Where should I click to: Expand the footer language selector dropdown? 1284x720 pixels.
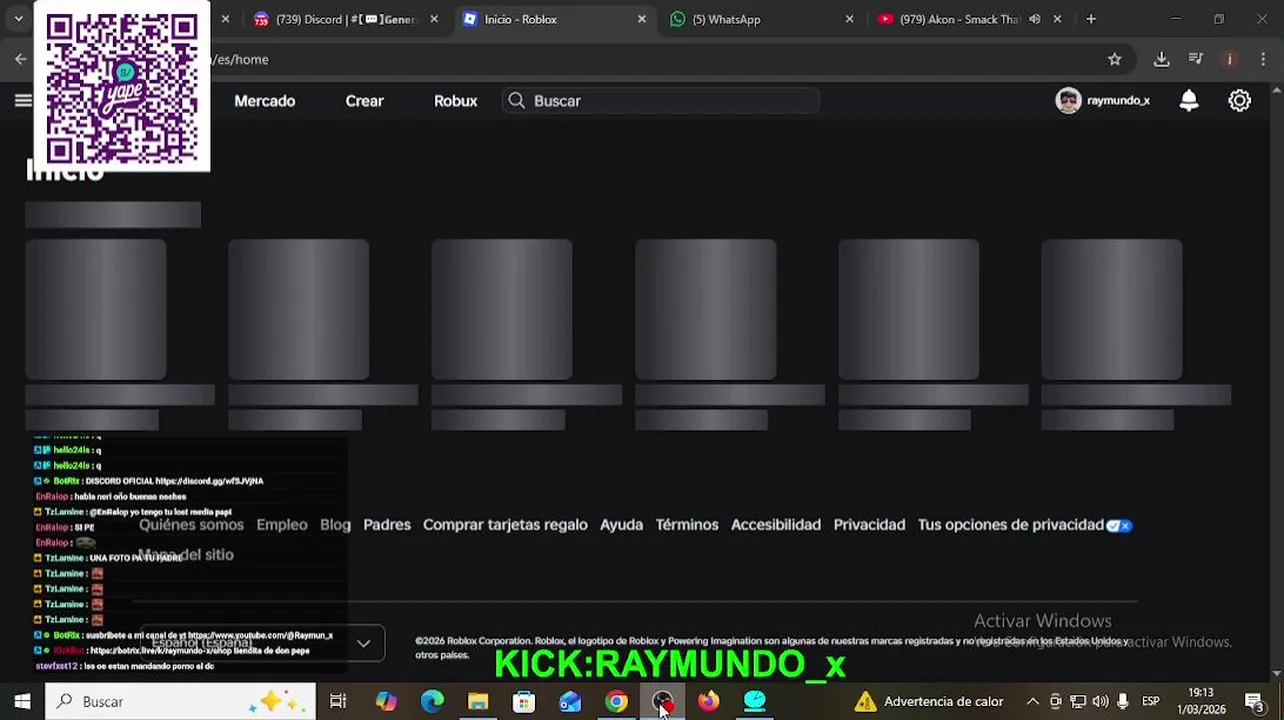pyautogui.click(x=363, y=643)
